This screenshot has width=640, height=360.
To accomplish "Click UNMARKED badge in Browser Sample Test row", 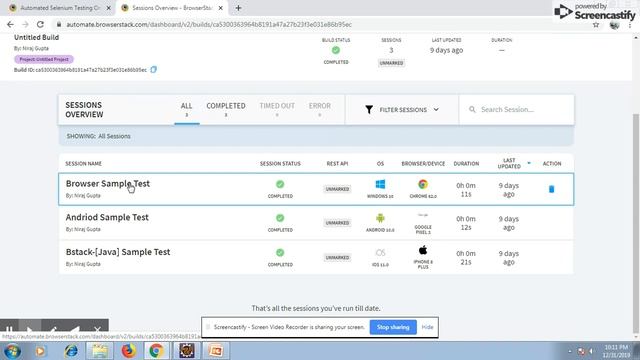I will pyautogui.click(x=337, y=189).
